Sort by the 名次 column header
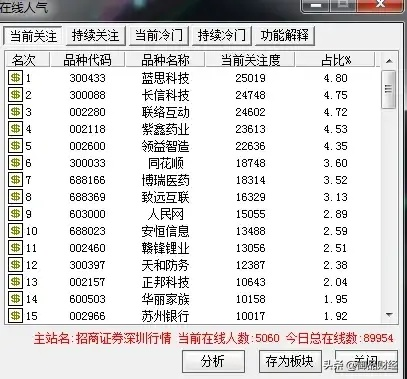 tap(28, 60)
